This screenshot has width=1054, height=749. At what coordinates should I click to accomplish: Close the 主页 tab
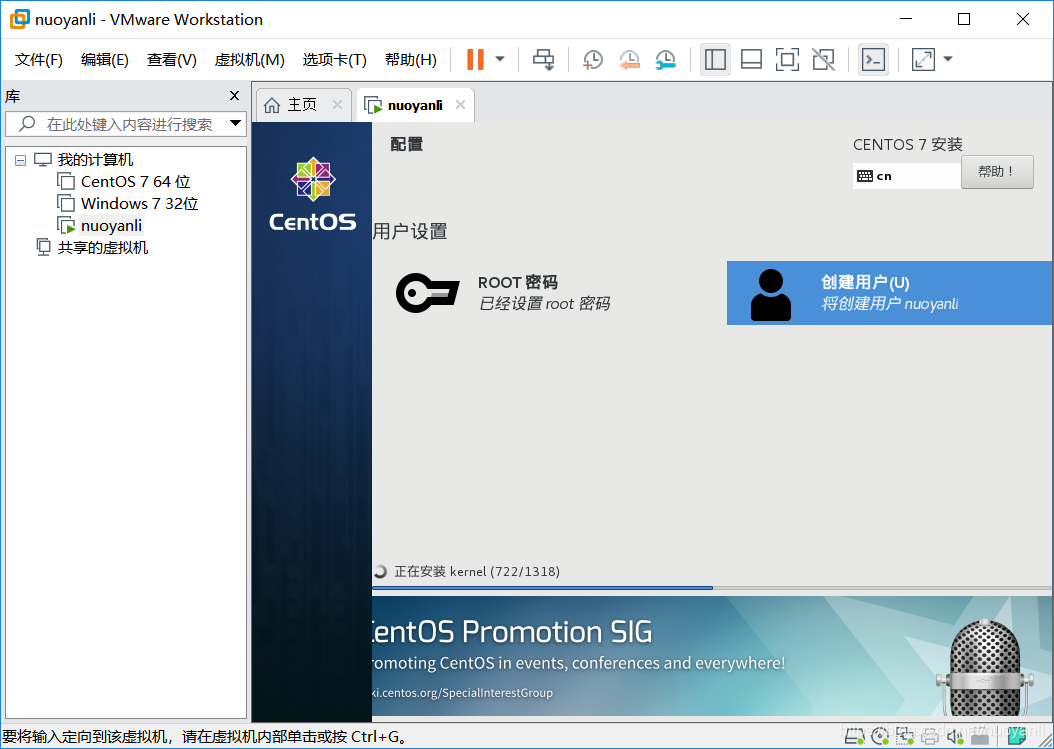337,104
